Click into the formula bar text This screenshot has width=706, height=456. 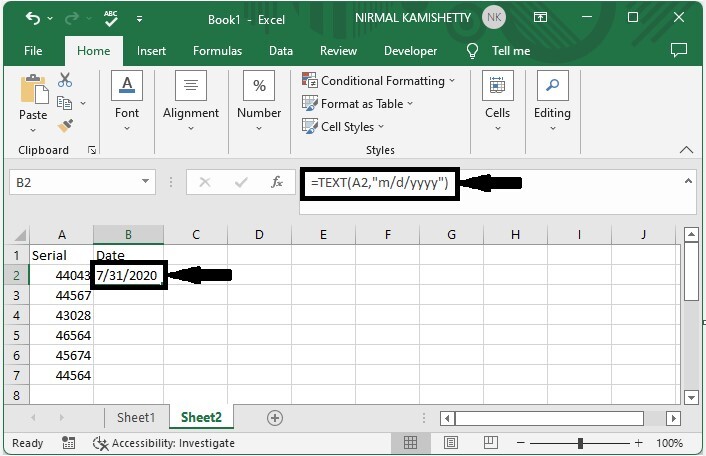click(x=380, y=183)
